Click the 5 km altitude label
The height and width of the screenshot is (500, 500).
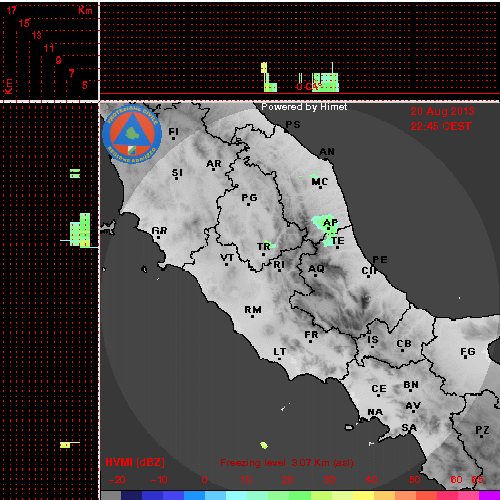tap(85, 85)
